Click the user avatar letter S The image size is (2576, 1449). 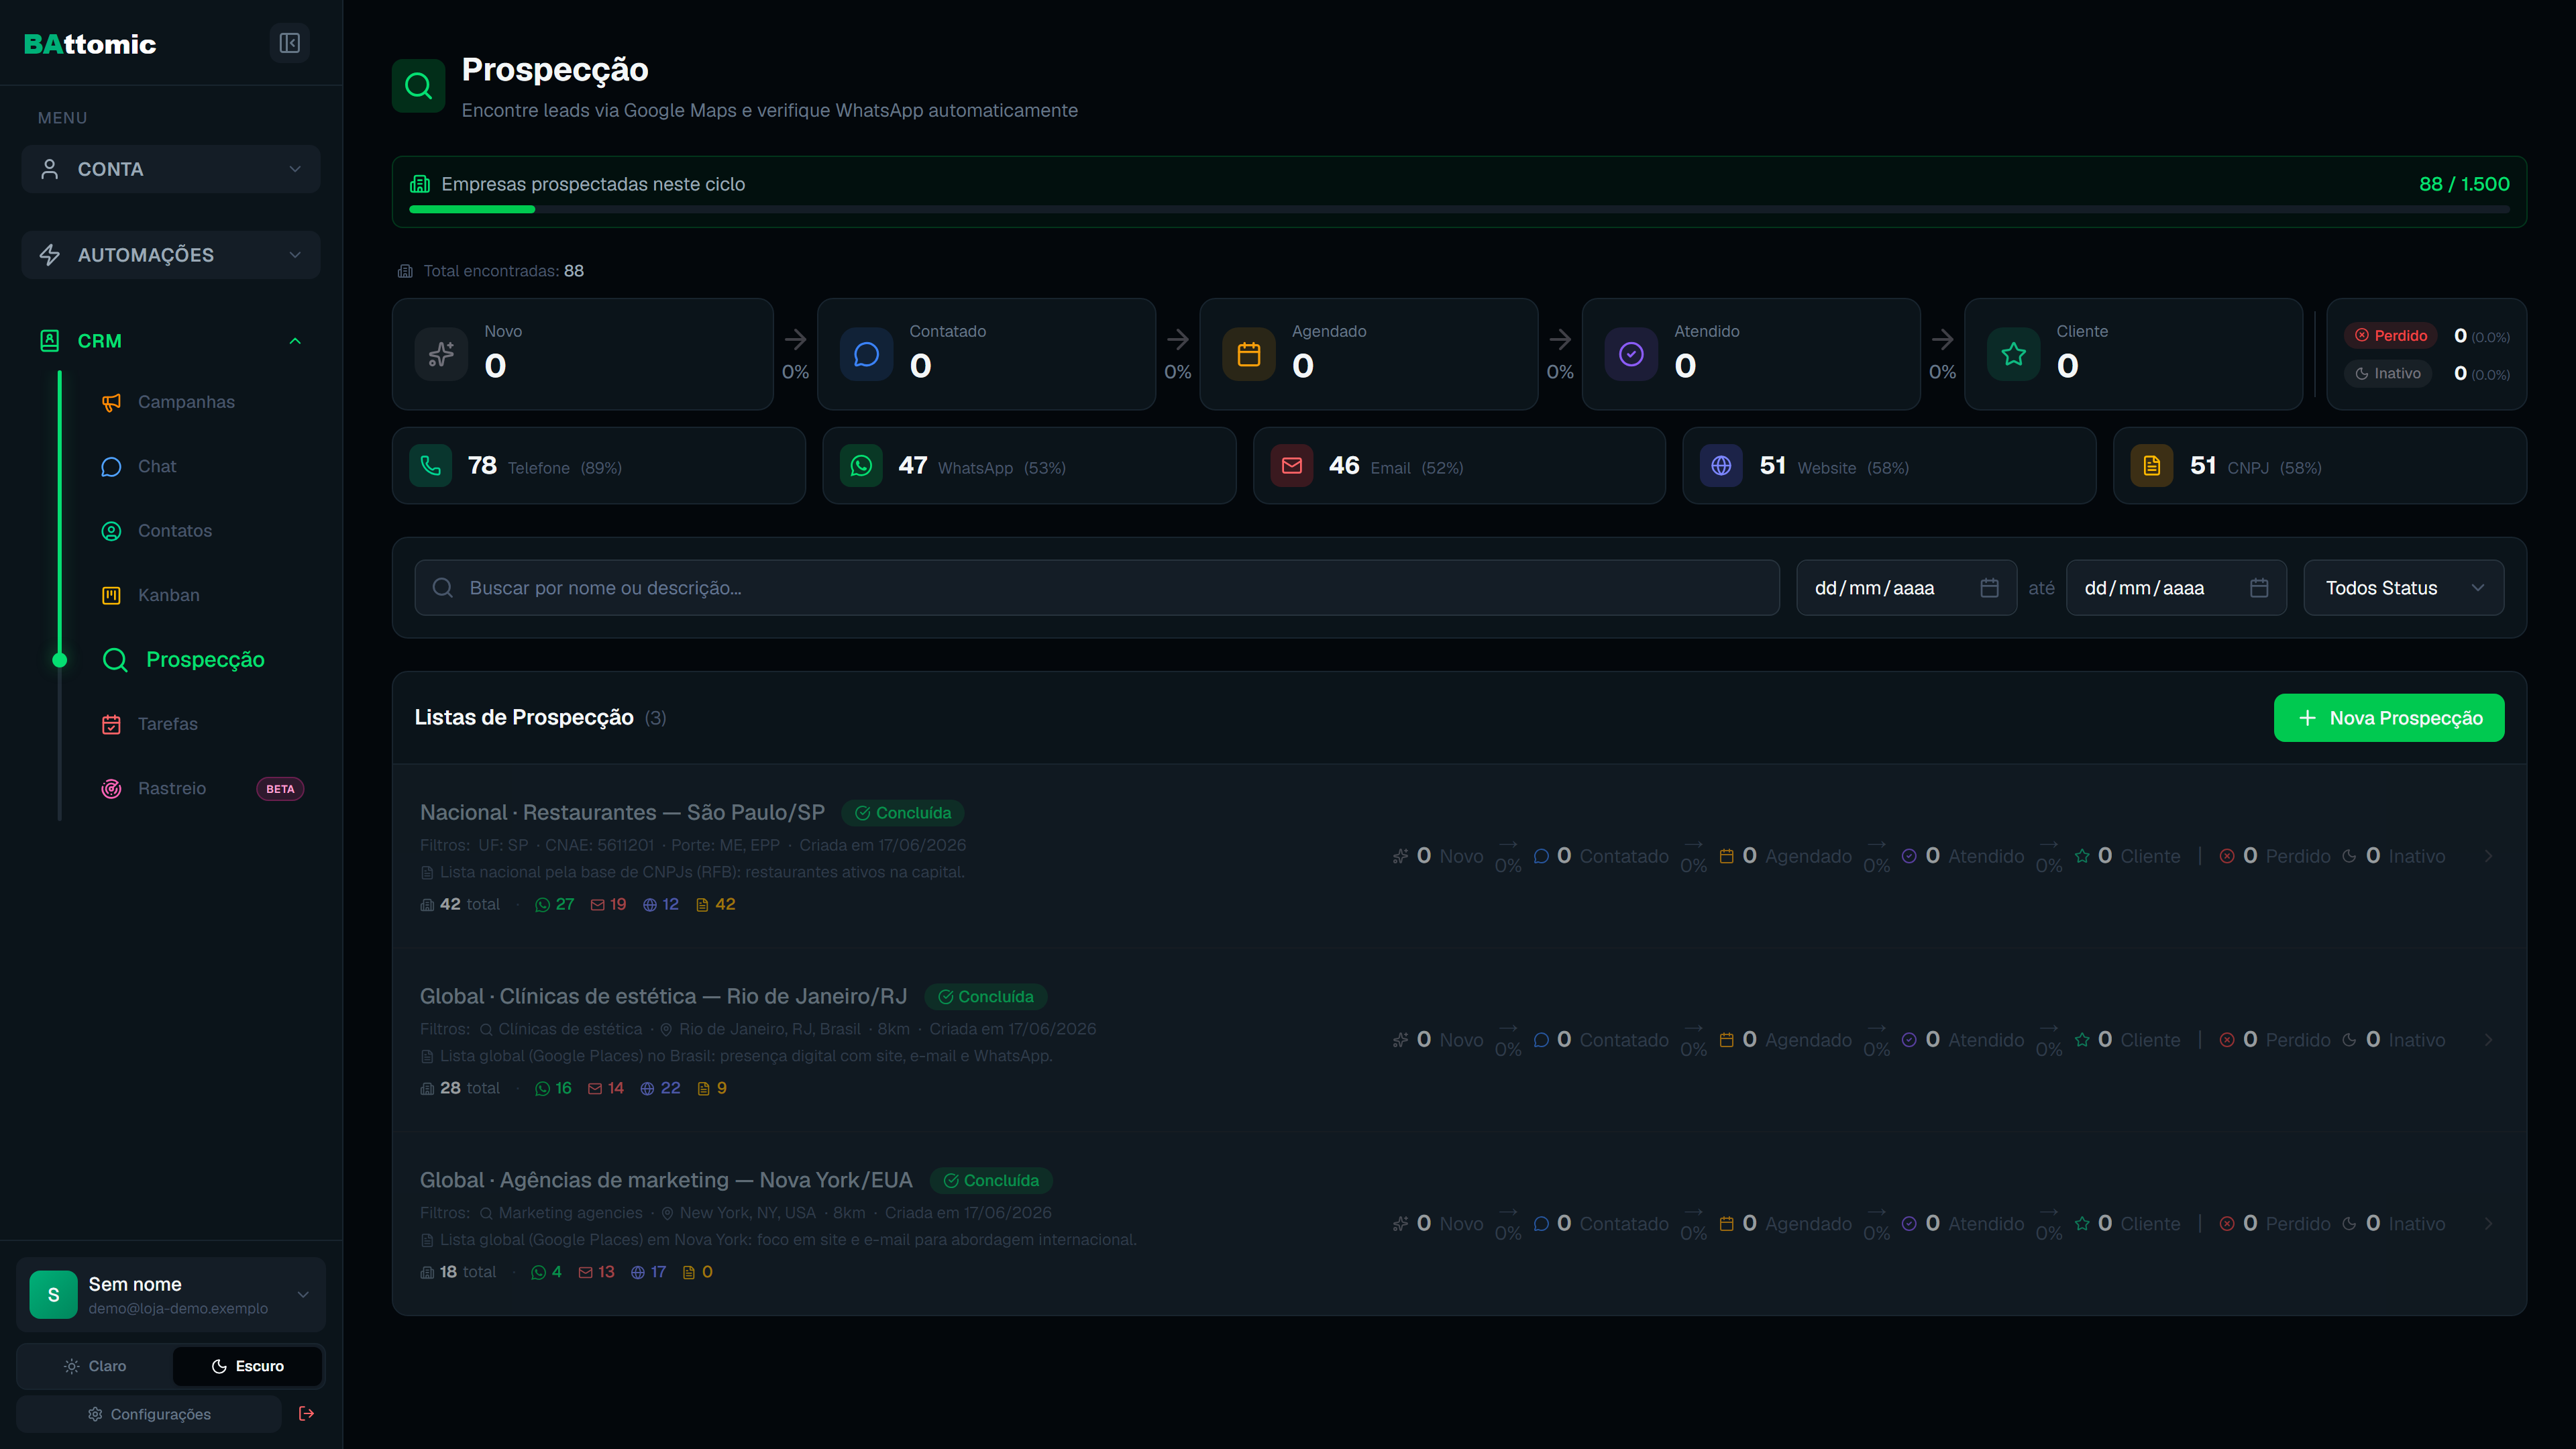tap(53, 1295)
